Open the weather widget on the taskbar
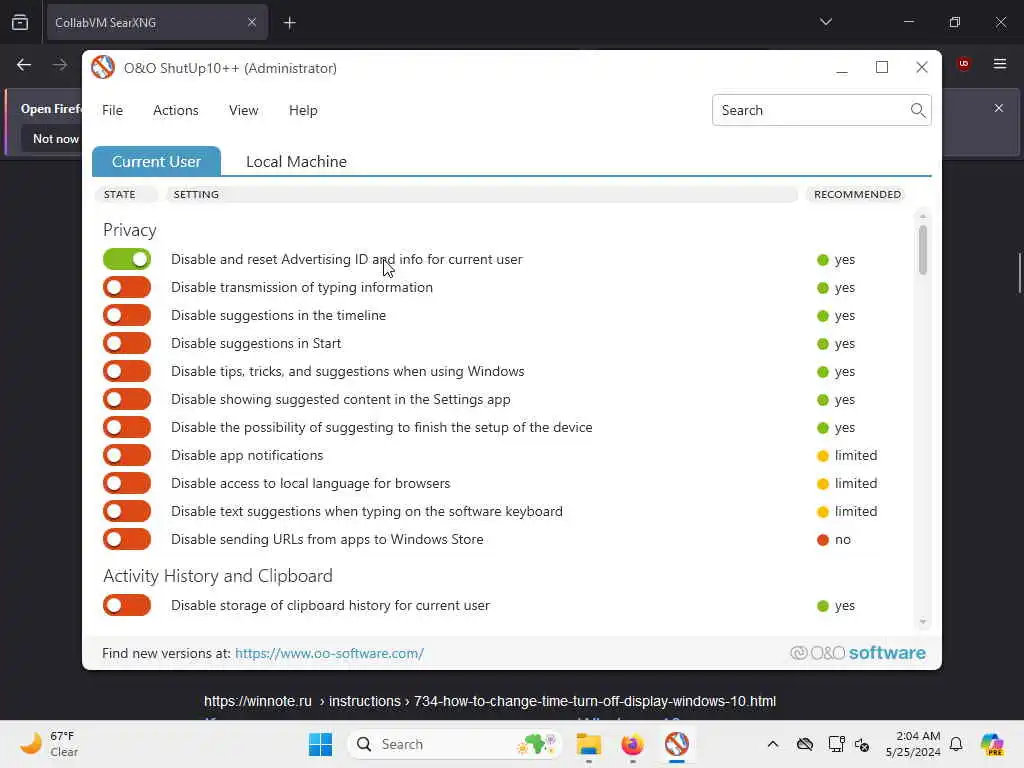 (x=50, y=744)
